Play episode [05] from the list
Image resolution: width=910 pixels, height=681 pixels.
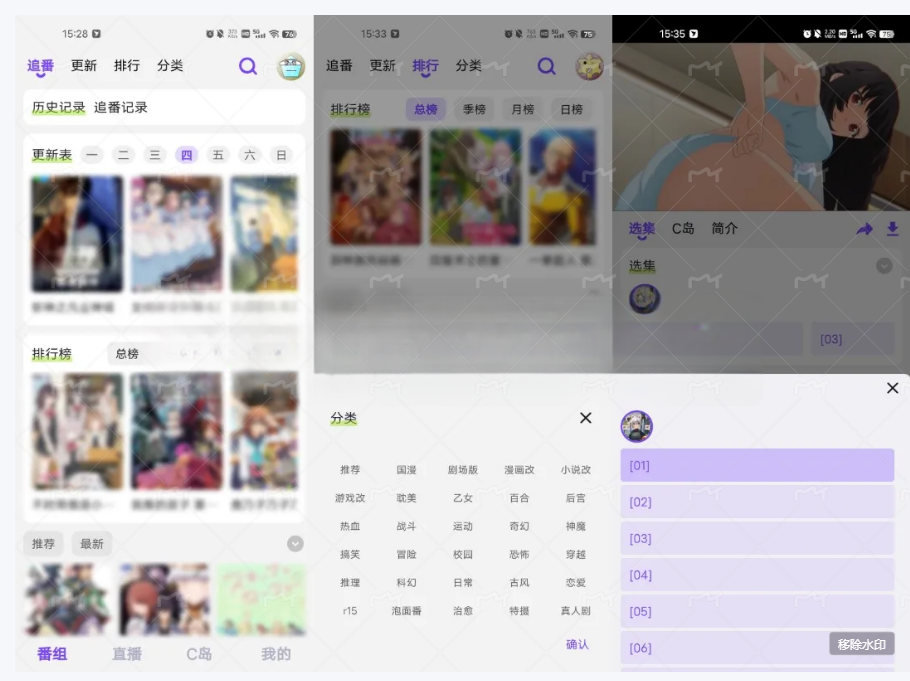[757, 611]
